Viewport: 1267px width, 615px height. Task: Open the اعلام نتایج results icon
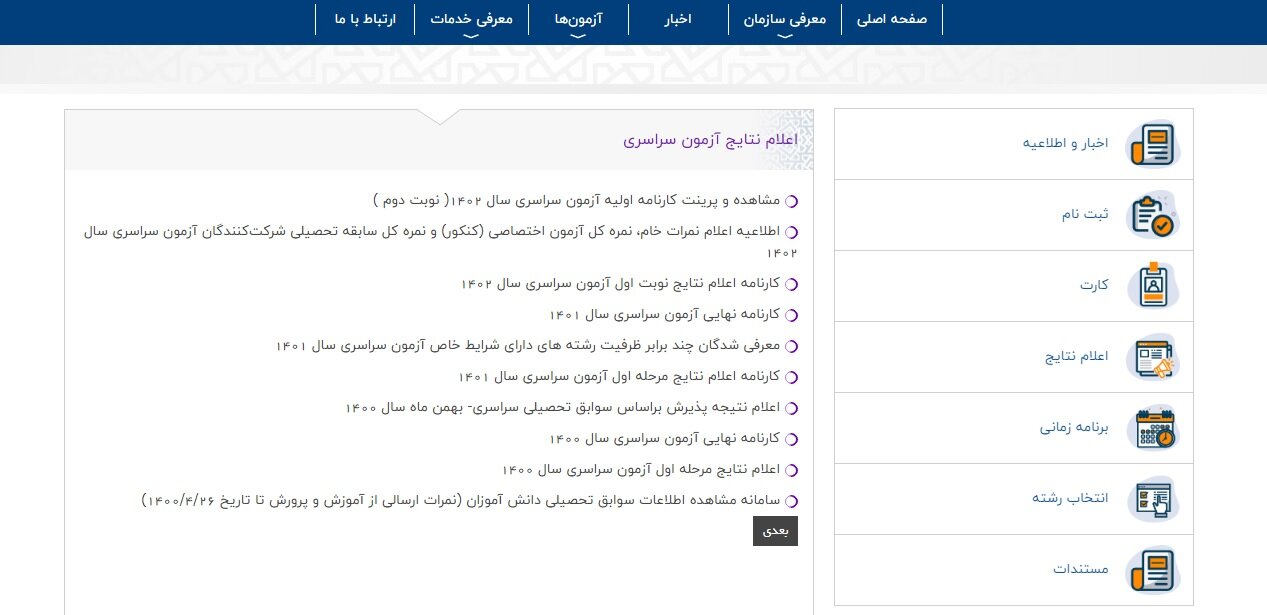pyautogui.click(x=1152, y=357)
